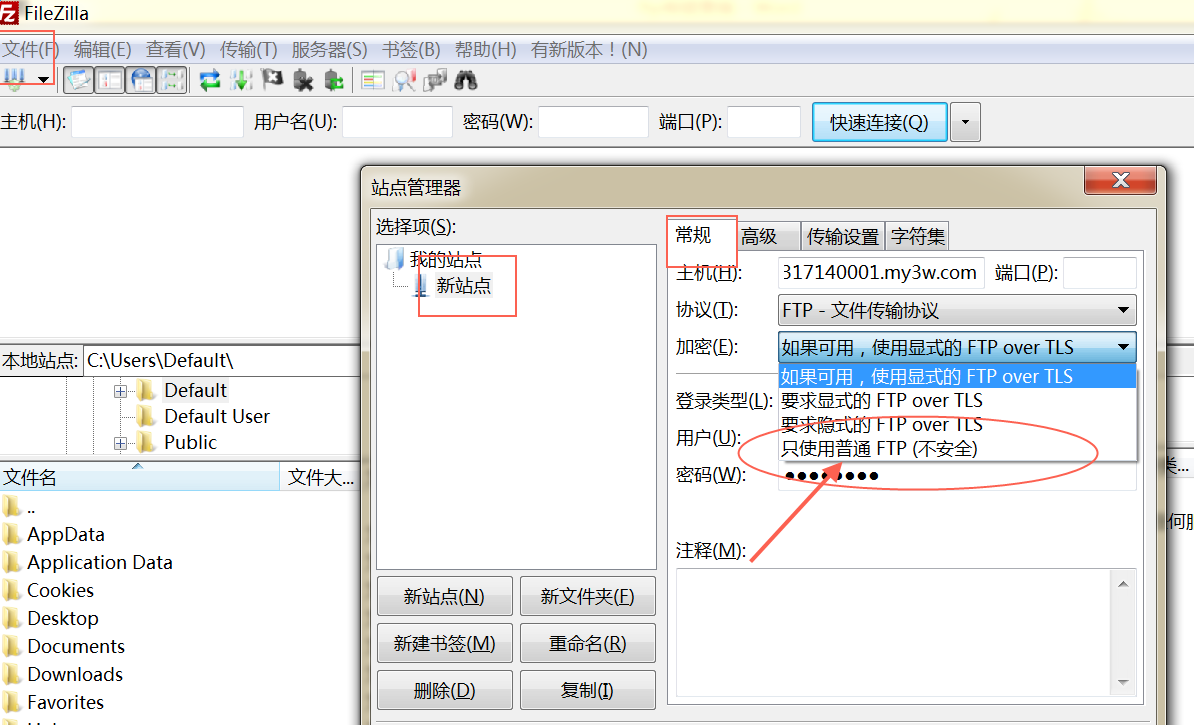Click the 新站点(N) button

coord(444,596)
